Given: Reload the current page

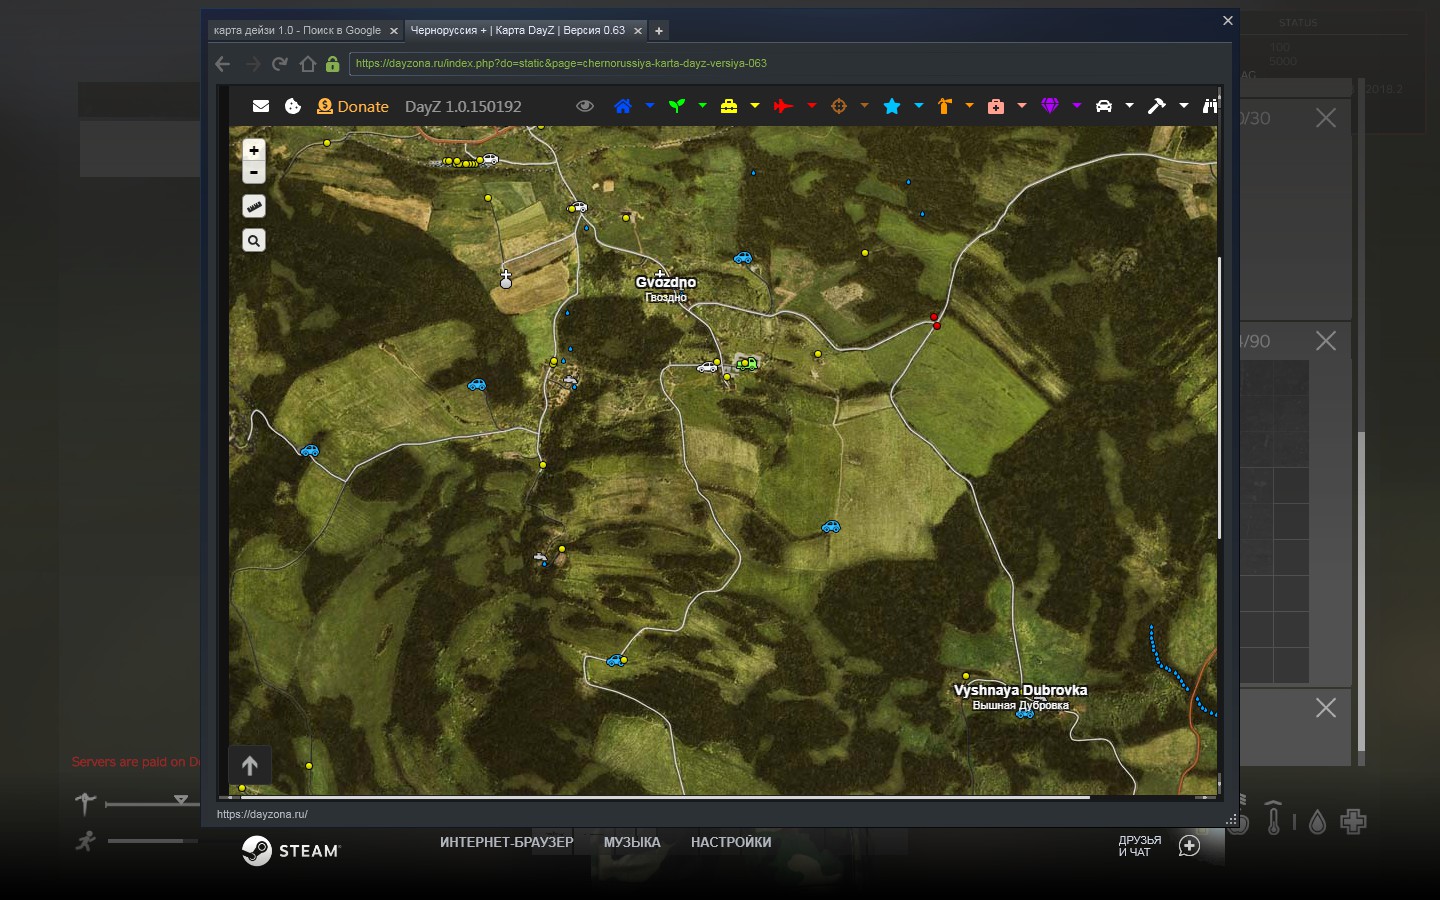Looking at the screenshot, I should 280,64.
